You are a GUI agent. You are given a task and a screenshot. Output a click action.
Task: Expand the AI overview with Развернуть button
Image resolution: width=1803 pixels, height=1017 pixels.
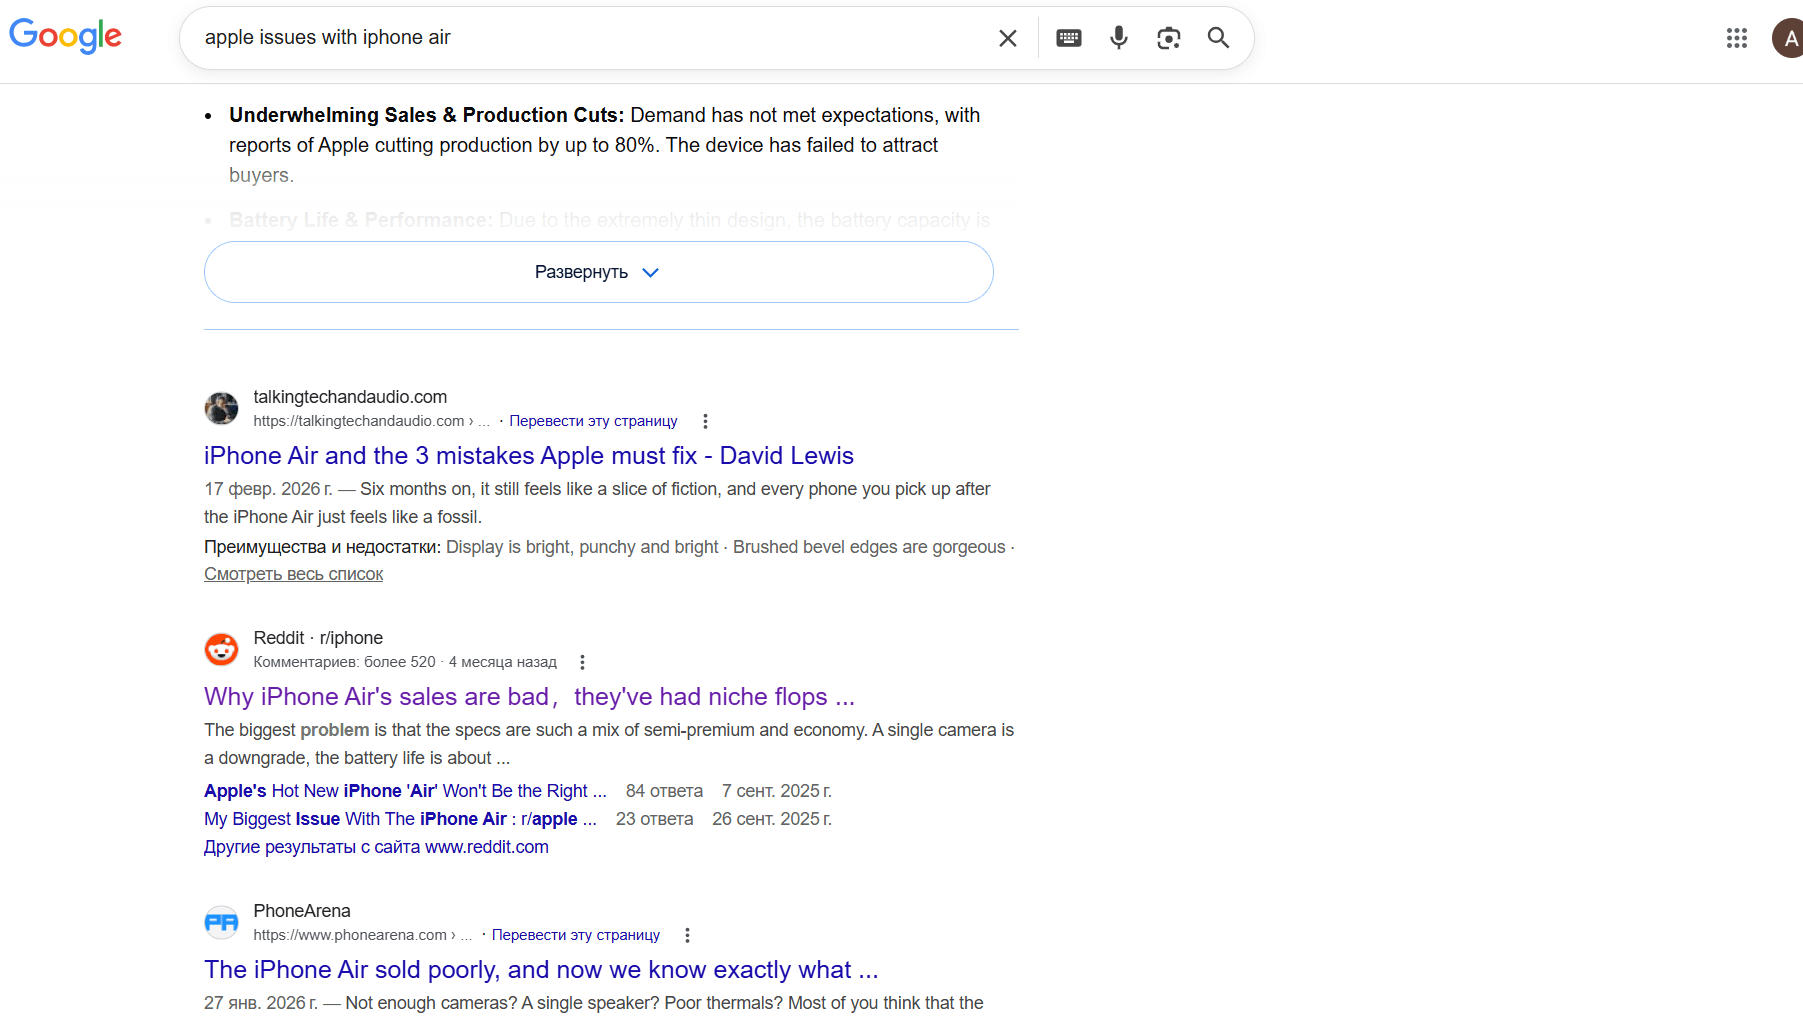click(x=598, y=272)
